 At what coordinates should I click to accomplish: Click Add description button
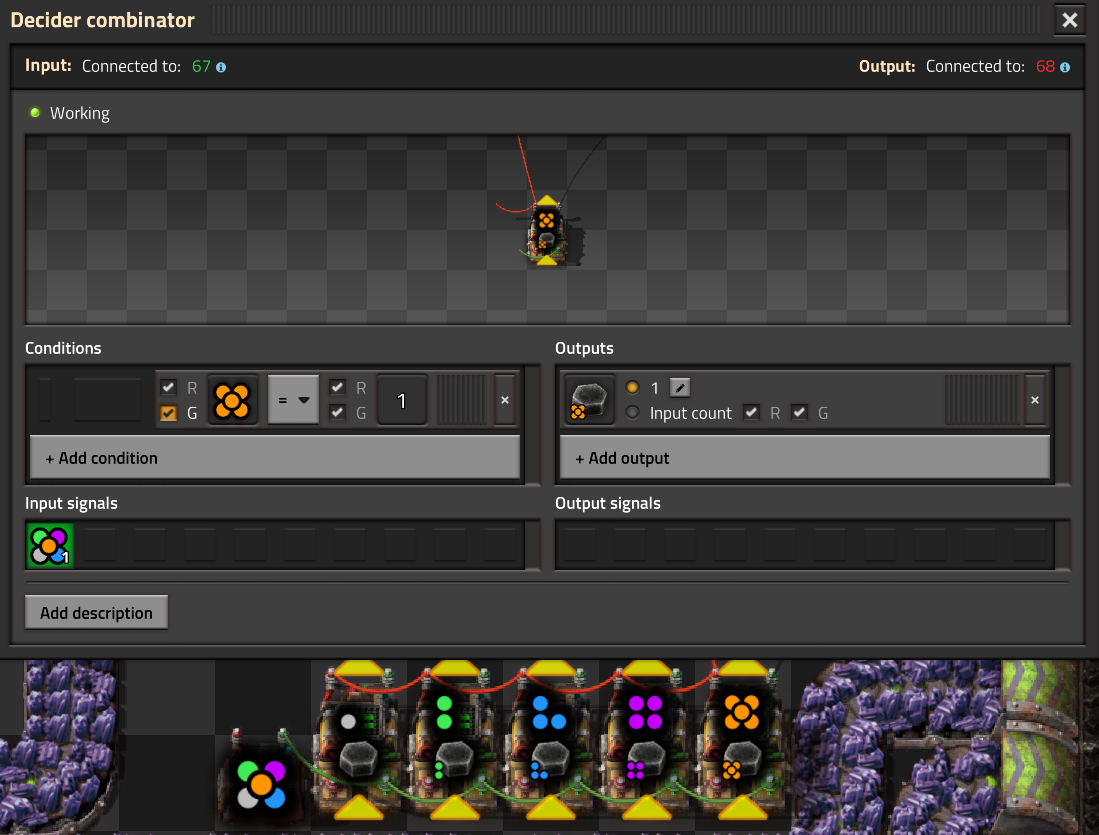pos(96,613)
